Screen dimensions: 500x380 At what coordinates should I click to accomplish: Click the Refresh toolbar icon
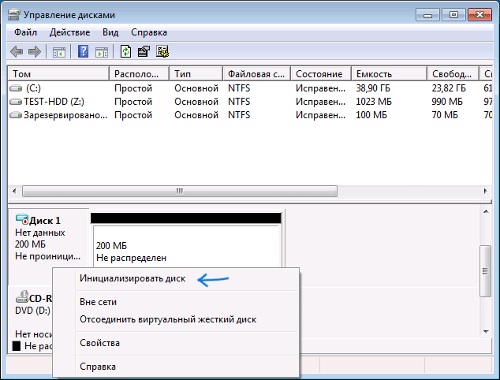125,52
